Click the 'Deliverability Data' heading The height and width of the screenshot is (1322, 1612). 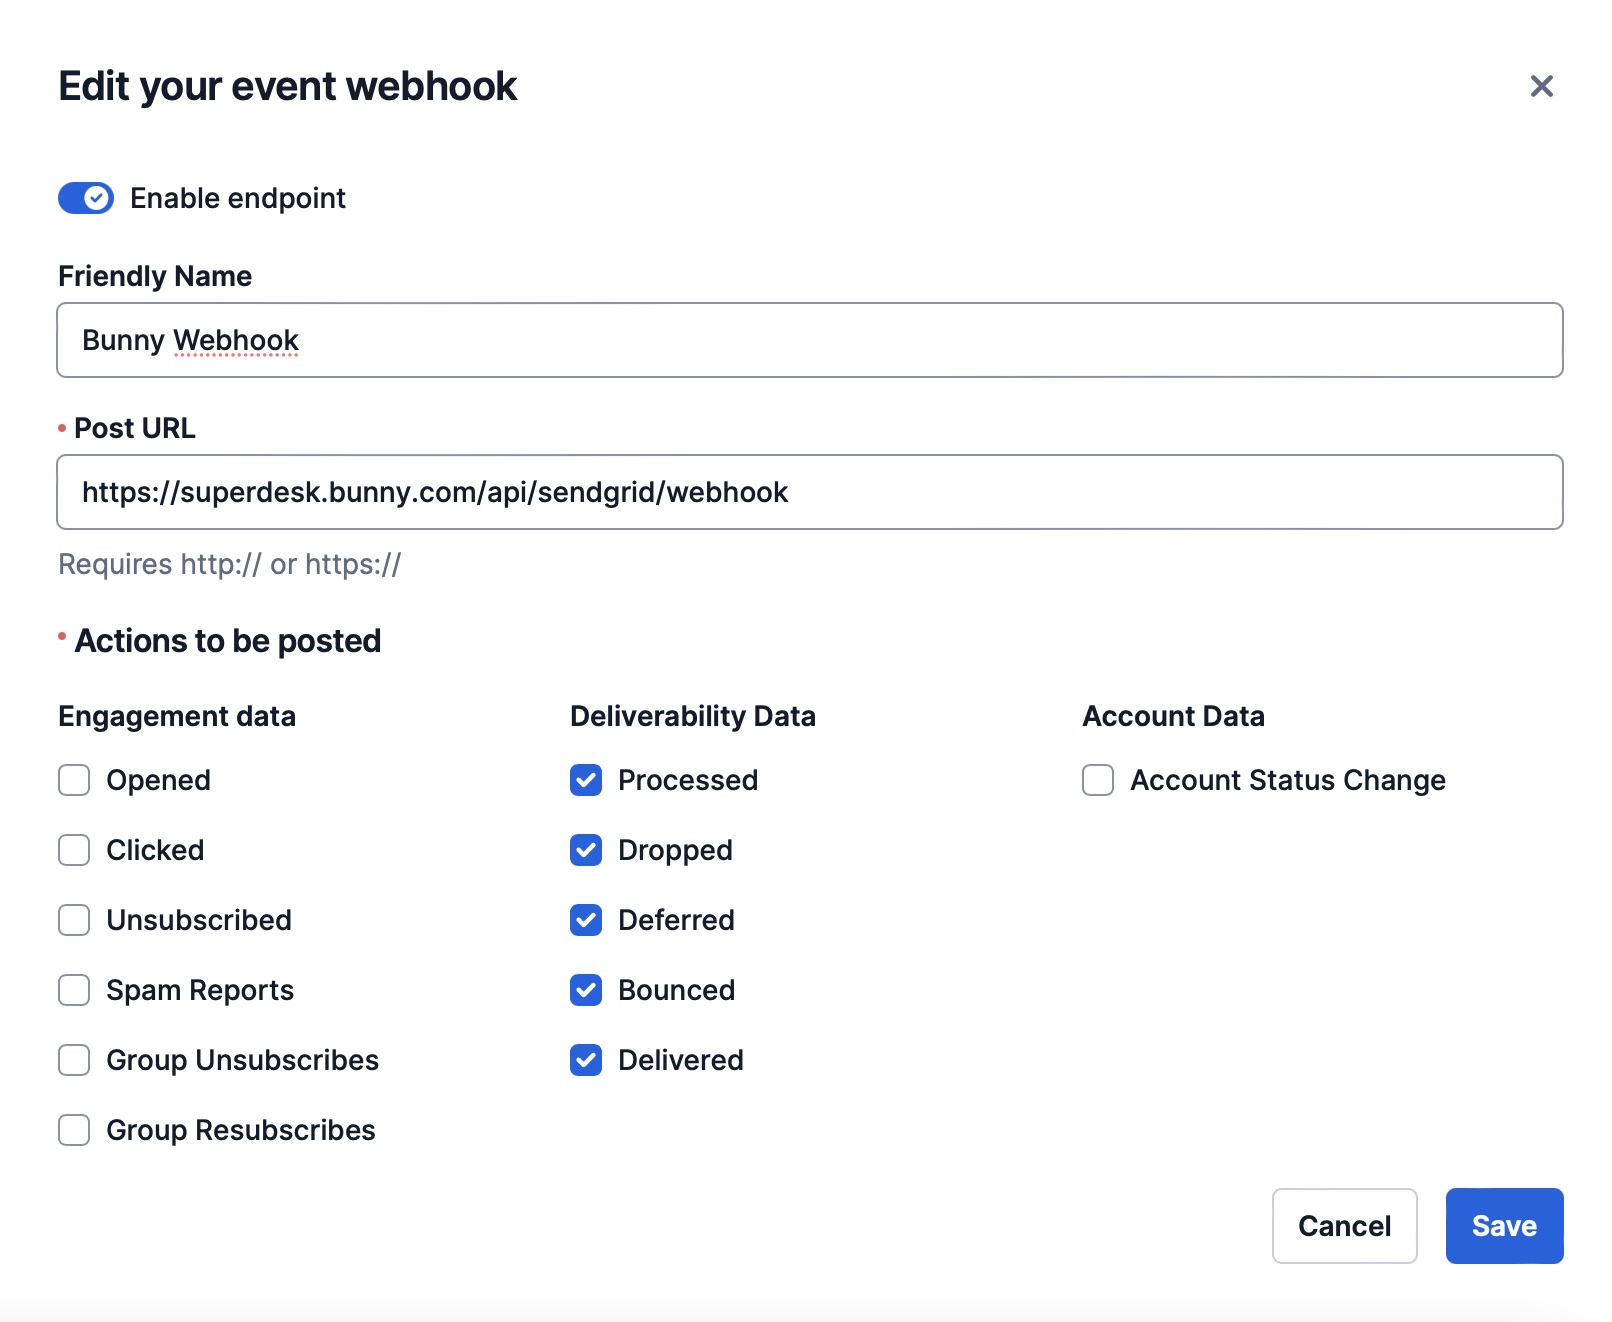(693, 716)
